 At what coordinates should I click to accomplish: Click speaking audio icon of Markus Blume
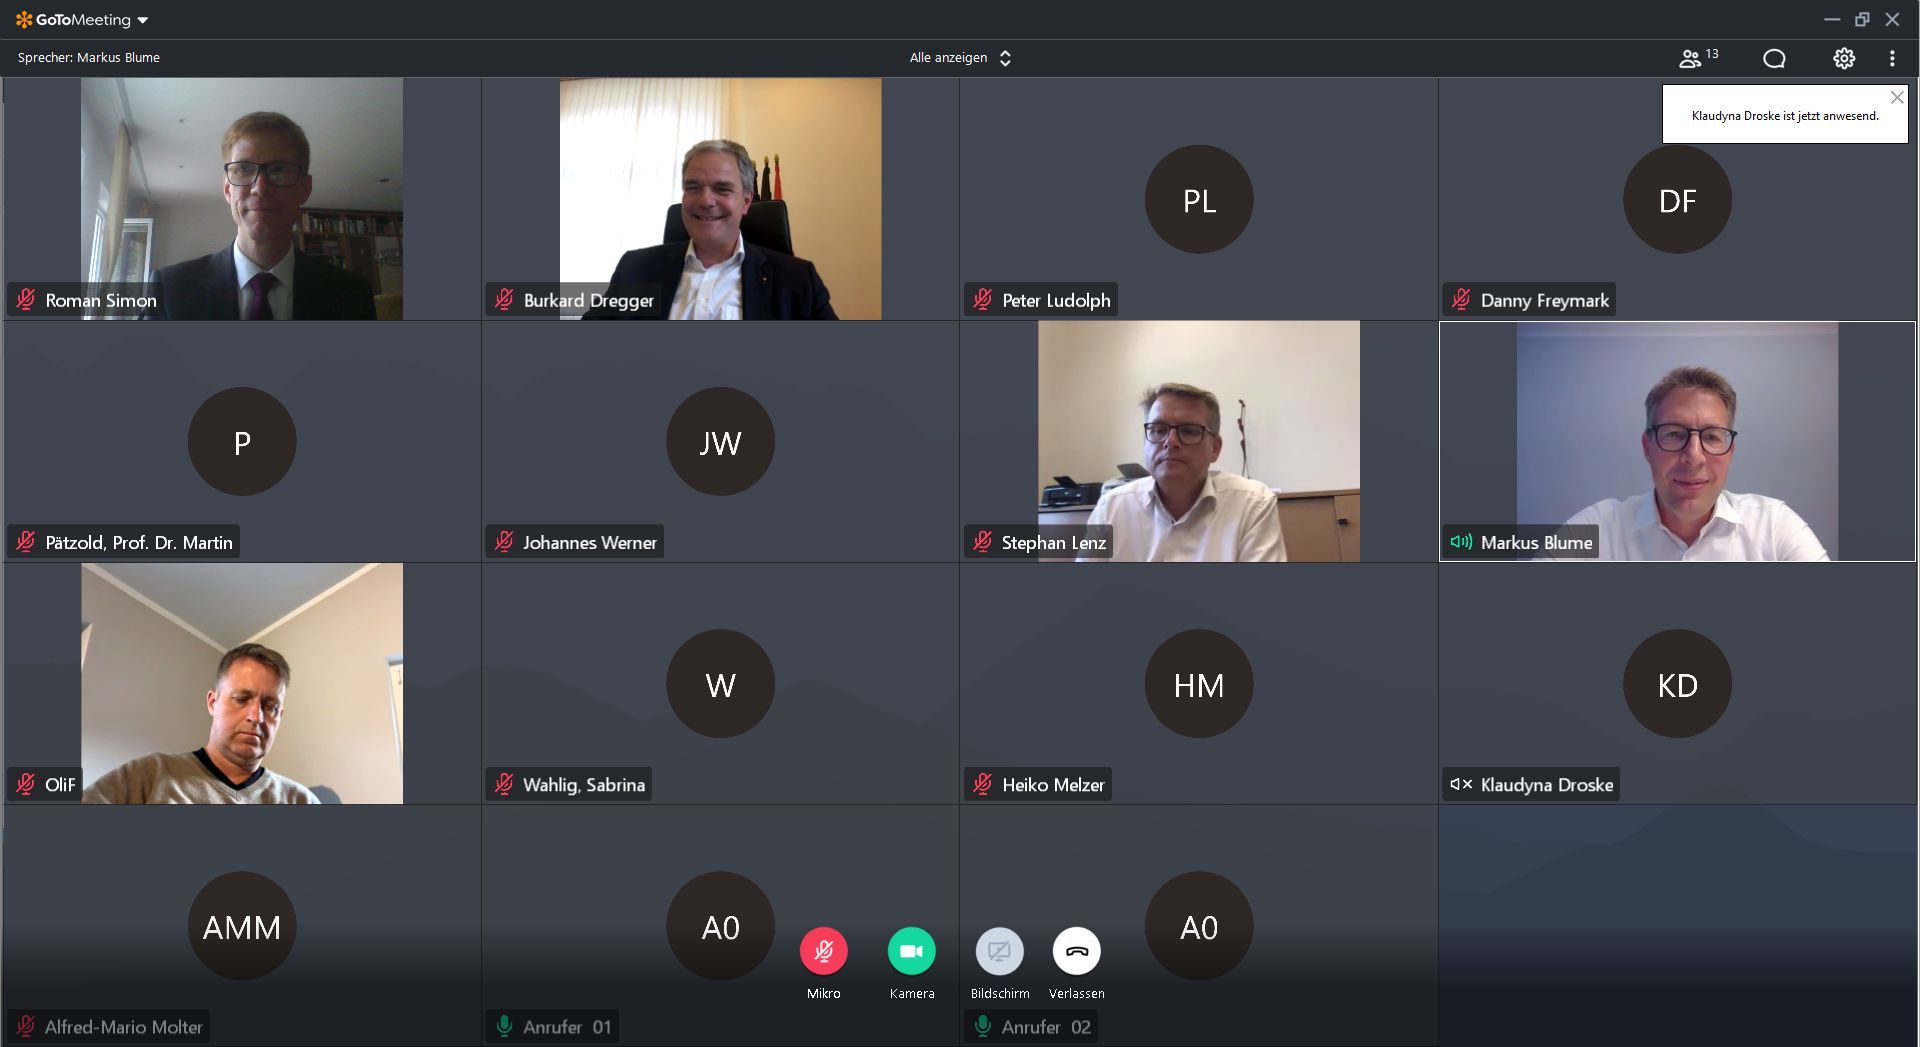click(x=1461, y=542)
